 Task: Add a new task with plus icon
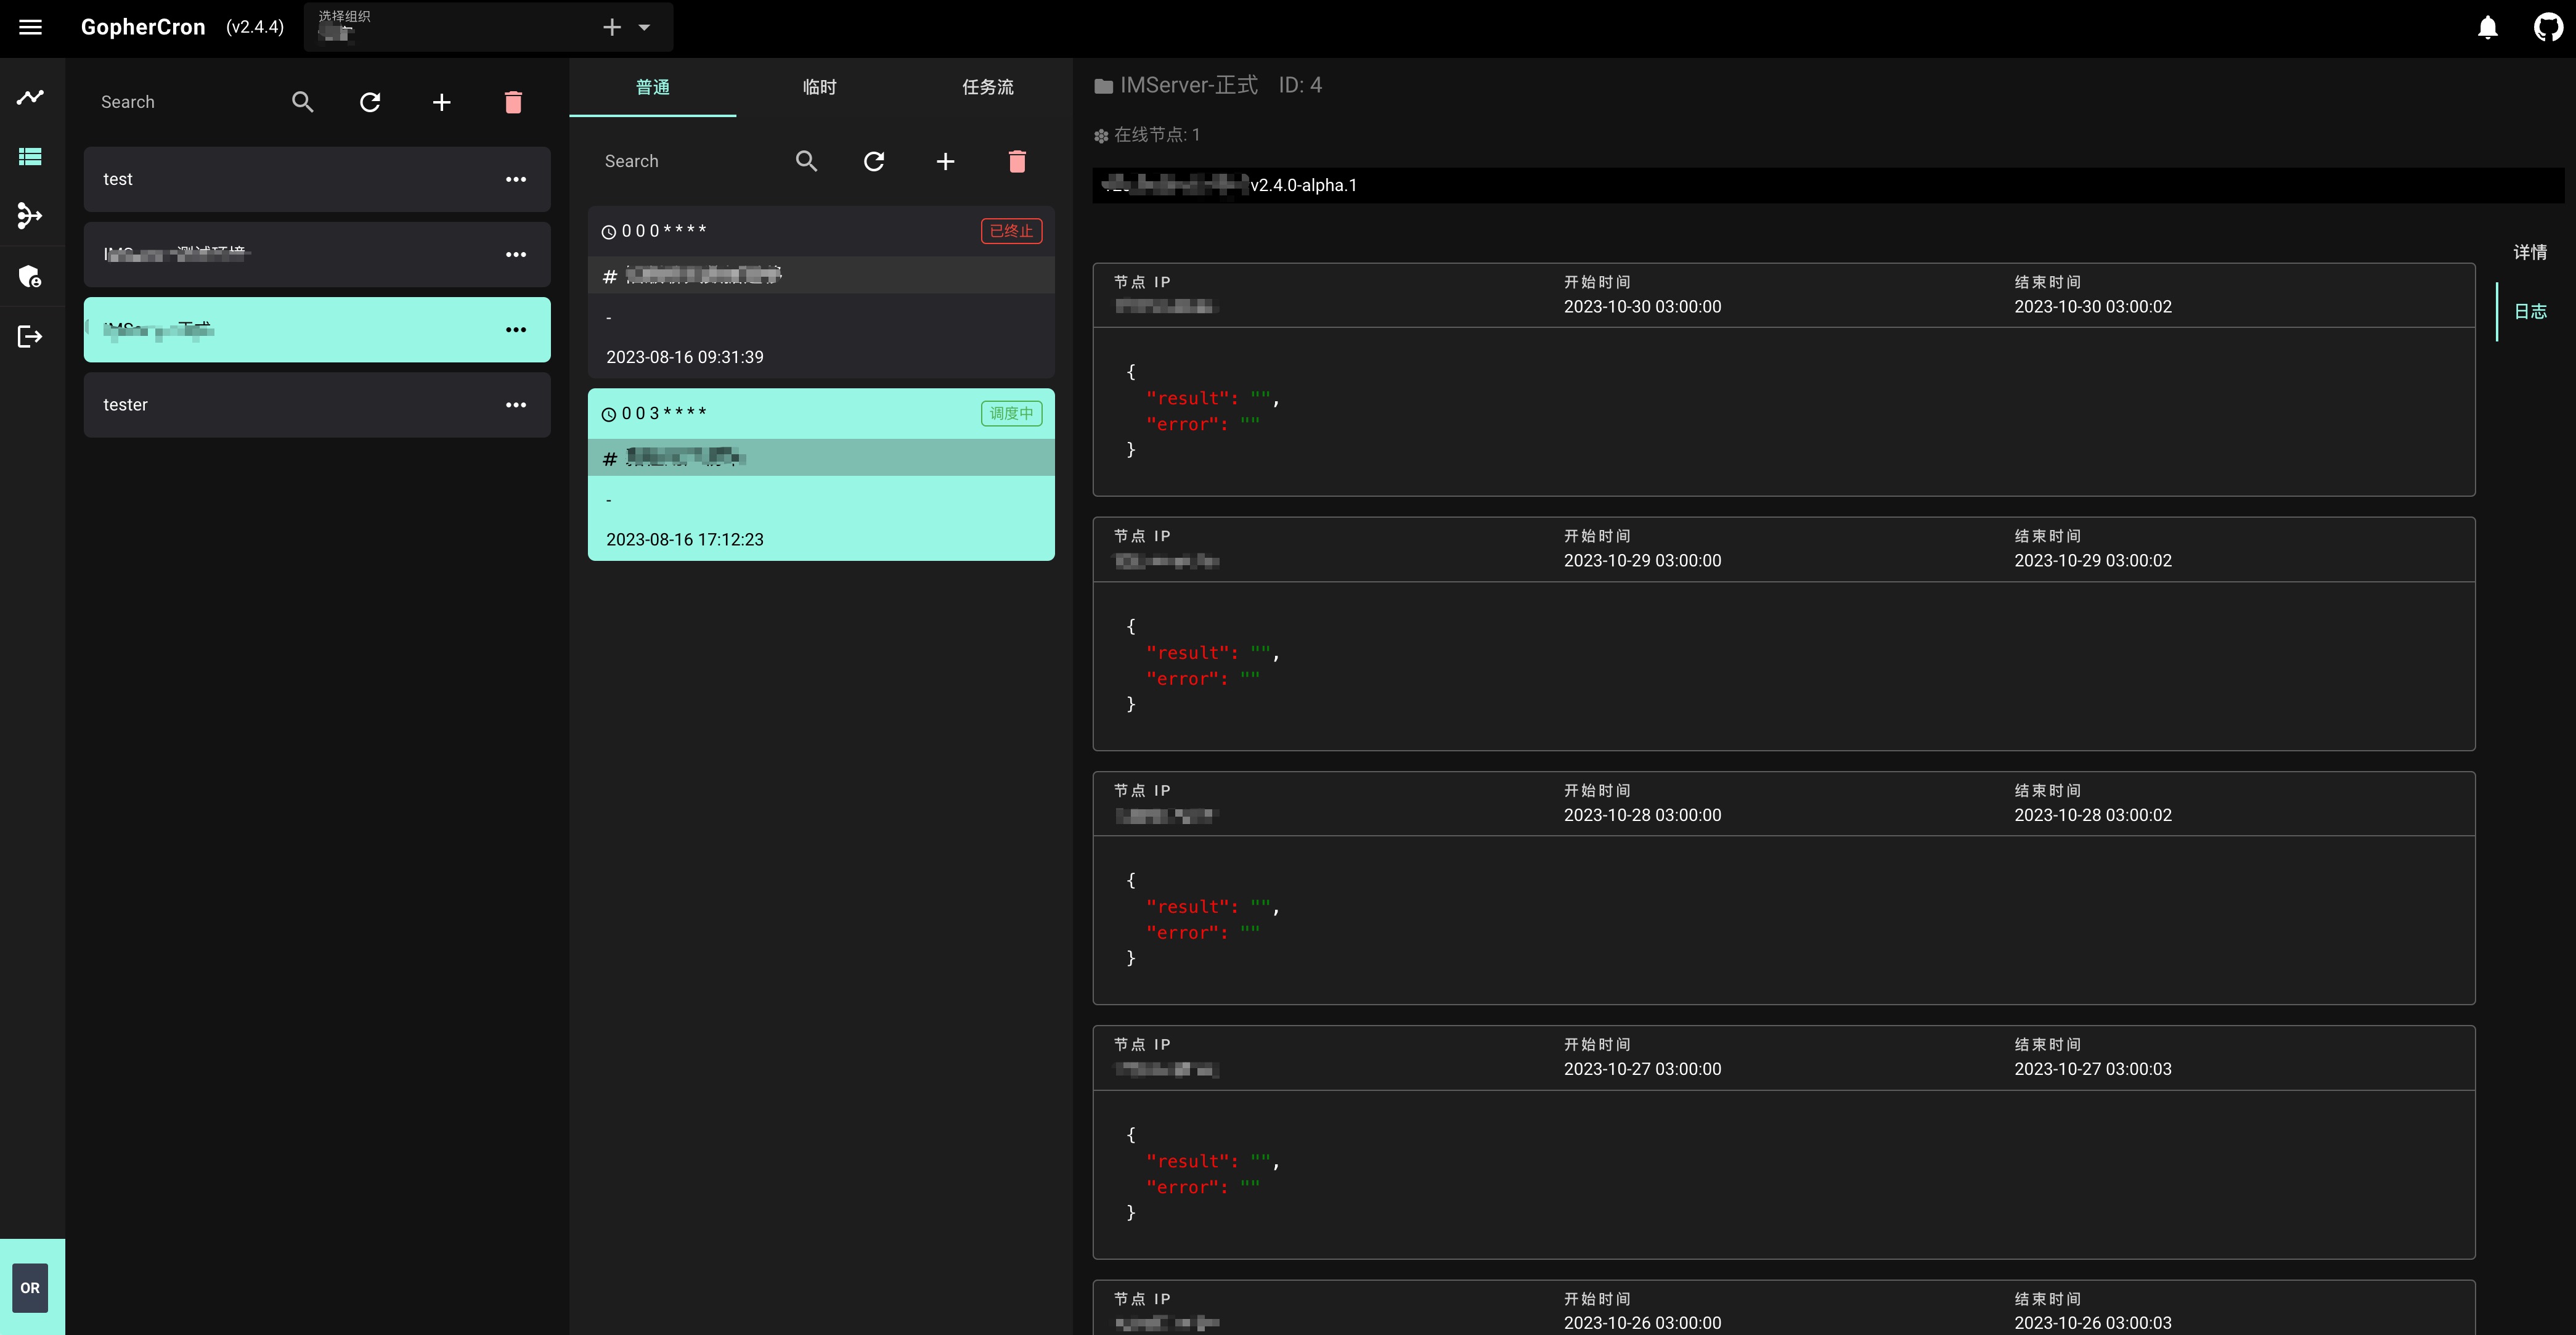pyautogui.click(x=945, y=161)
